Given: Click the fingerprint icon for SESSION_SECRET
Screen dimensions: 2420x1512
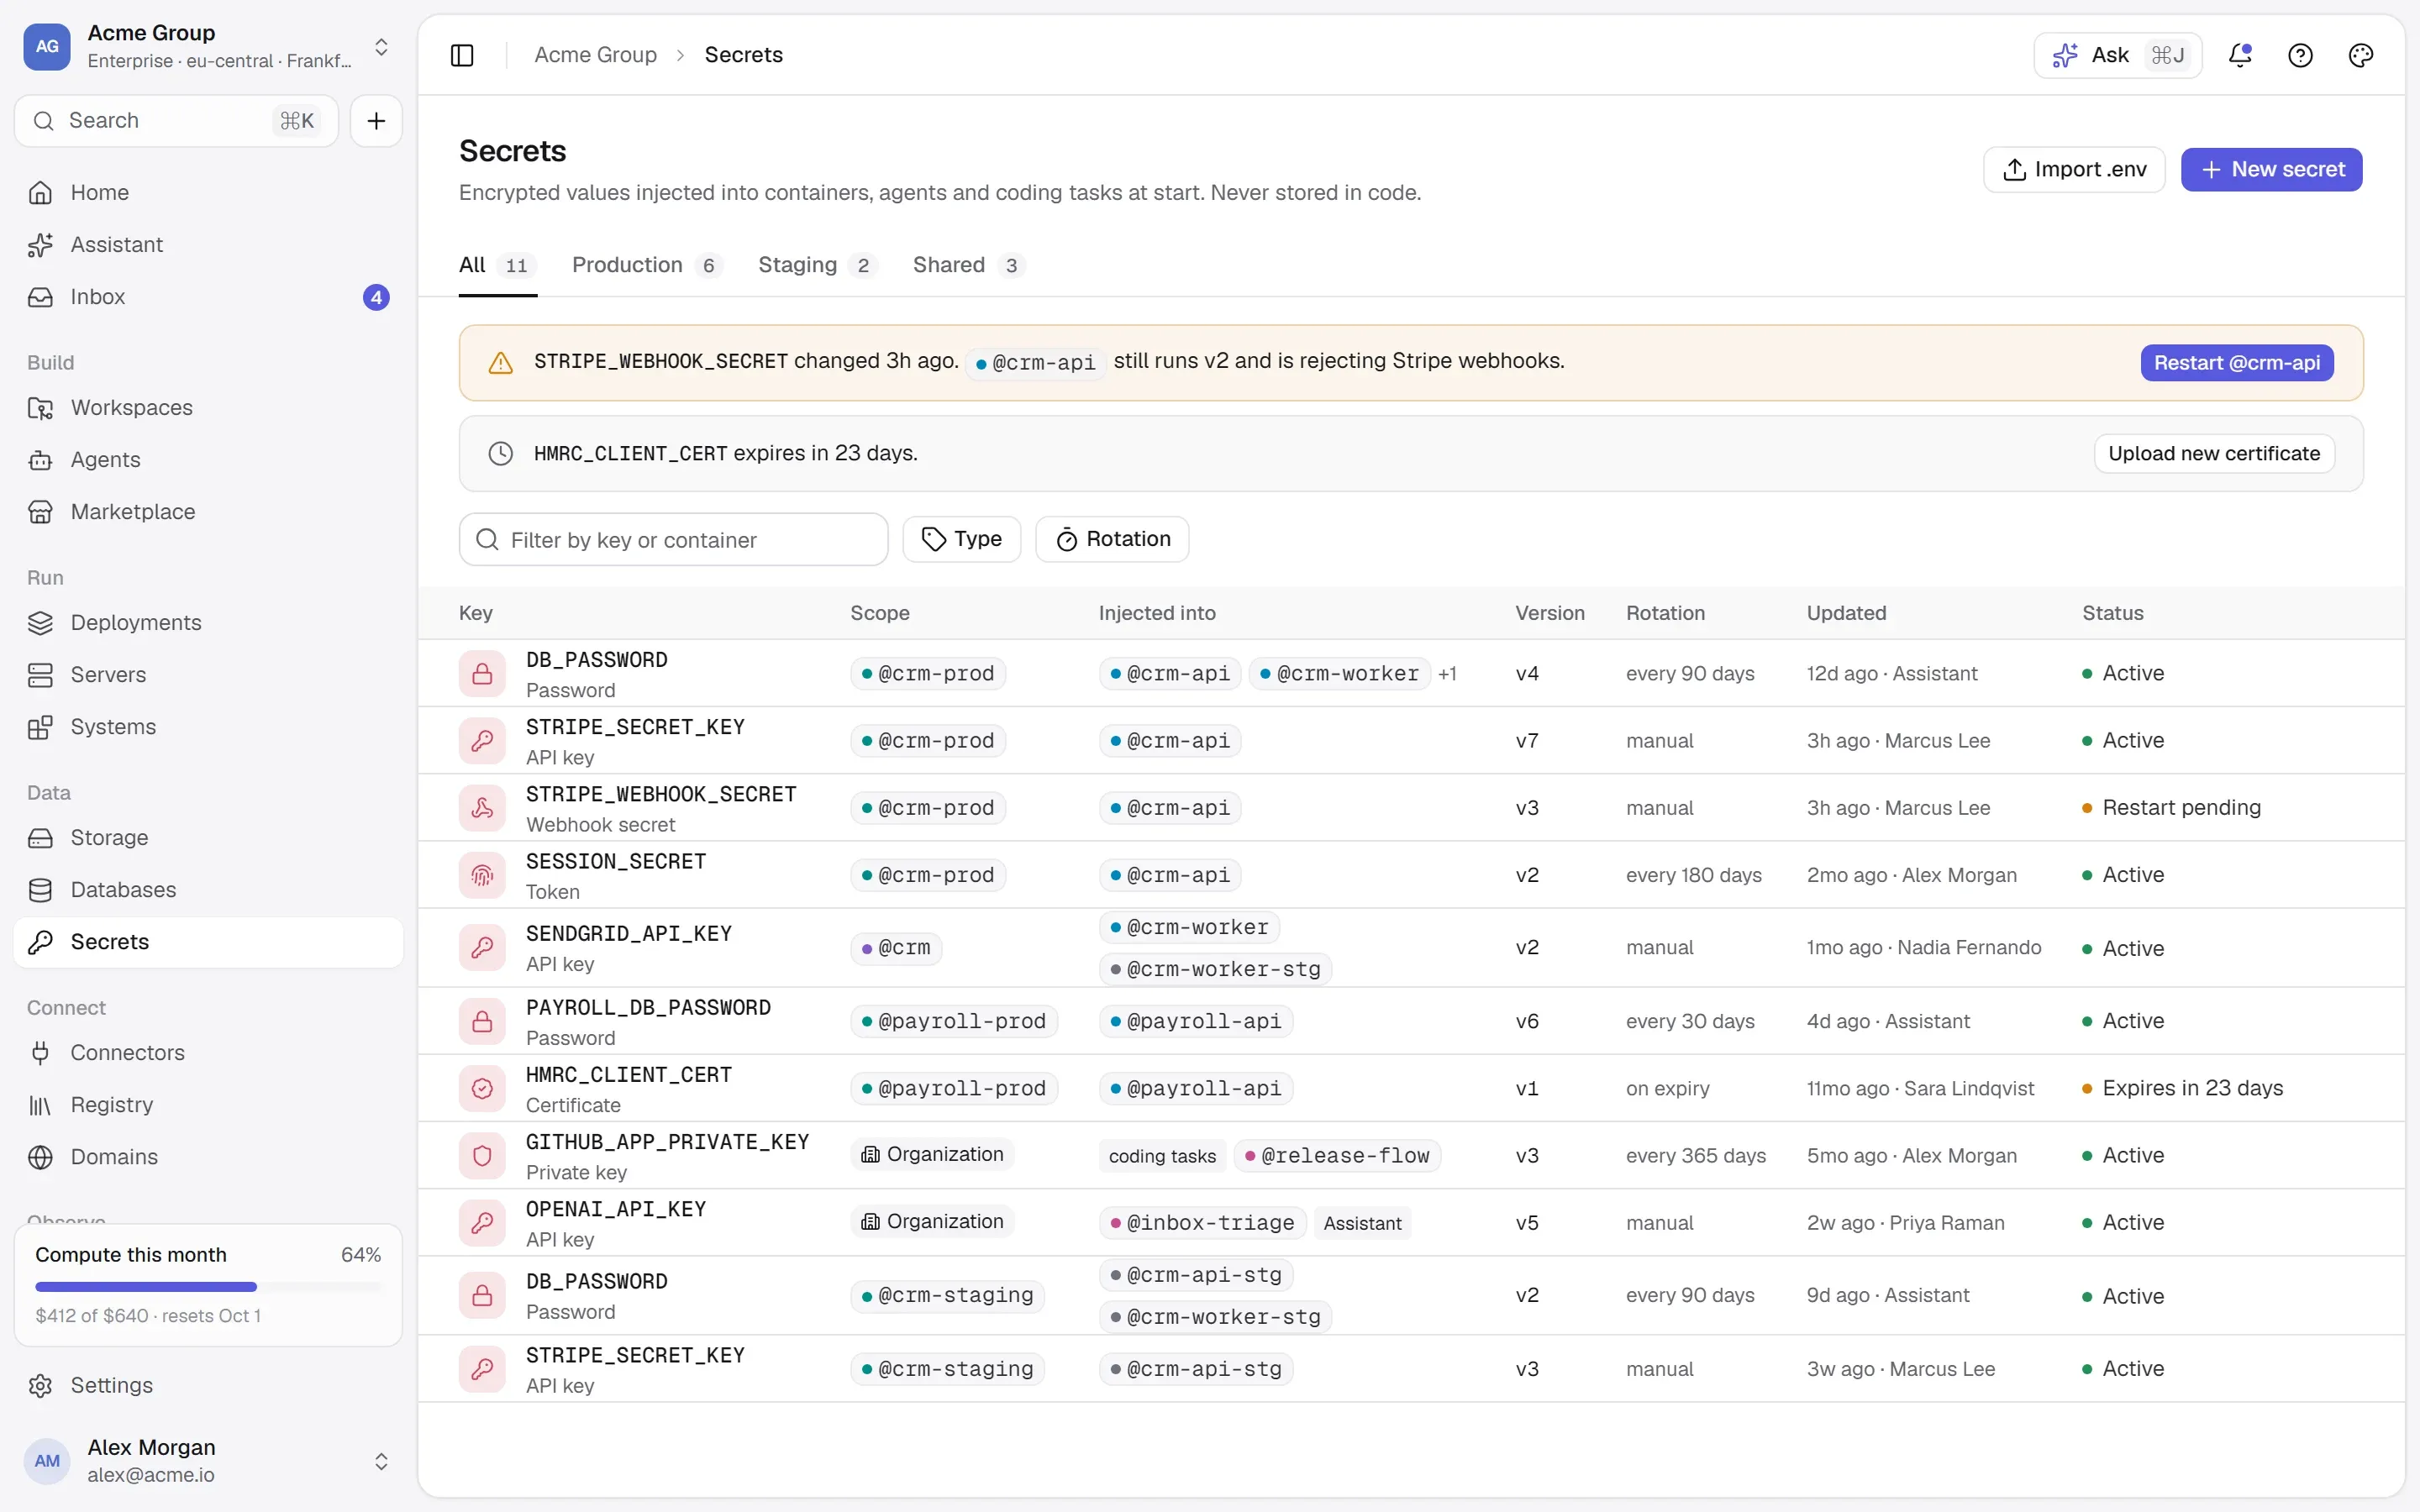Looking at the screenshot, I should pos(482,875).
